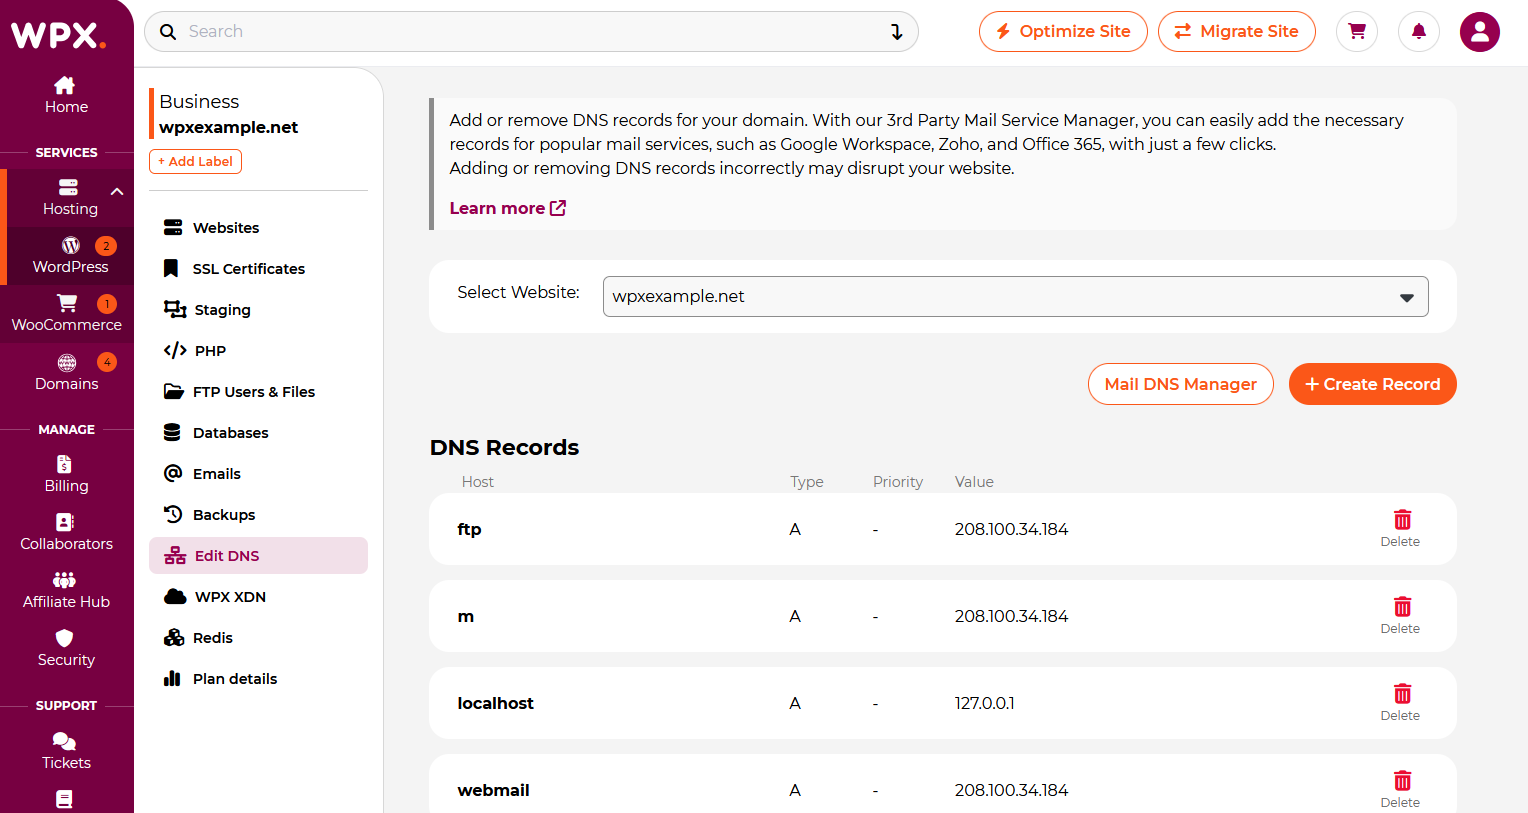
Task: Open WordPress services in sidebar
Action: coord(70,255)
